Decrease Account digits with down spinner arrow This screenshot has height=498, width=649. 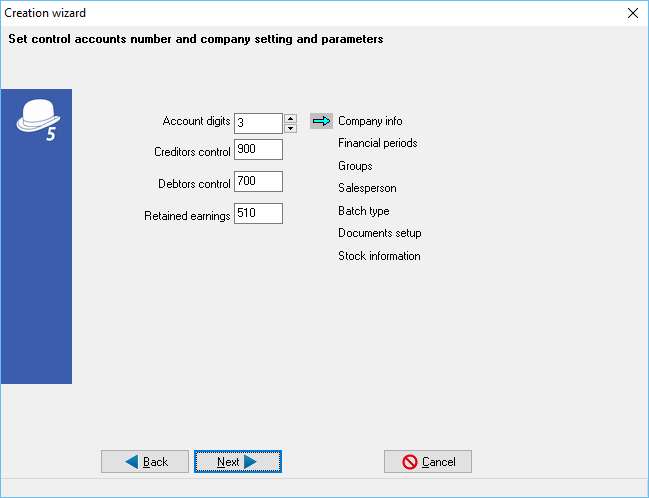click(x=290, y=128)
